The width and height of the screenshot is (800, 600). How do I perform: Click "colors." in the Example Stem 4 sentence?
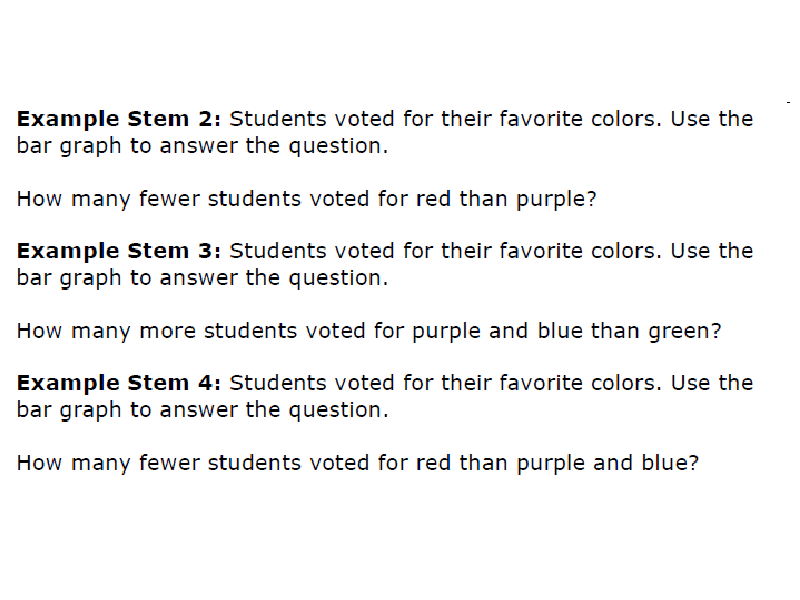coord(626,383)
